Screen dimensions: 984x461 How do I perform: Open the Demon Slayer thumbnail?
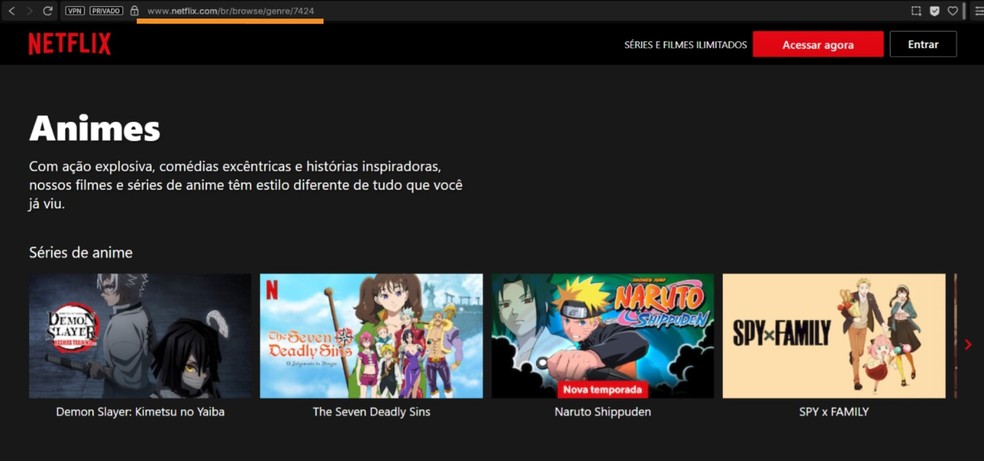(x=140, y=336)
